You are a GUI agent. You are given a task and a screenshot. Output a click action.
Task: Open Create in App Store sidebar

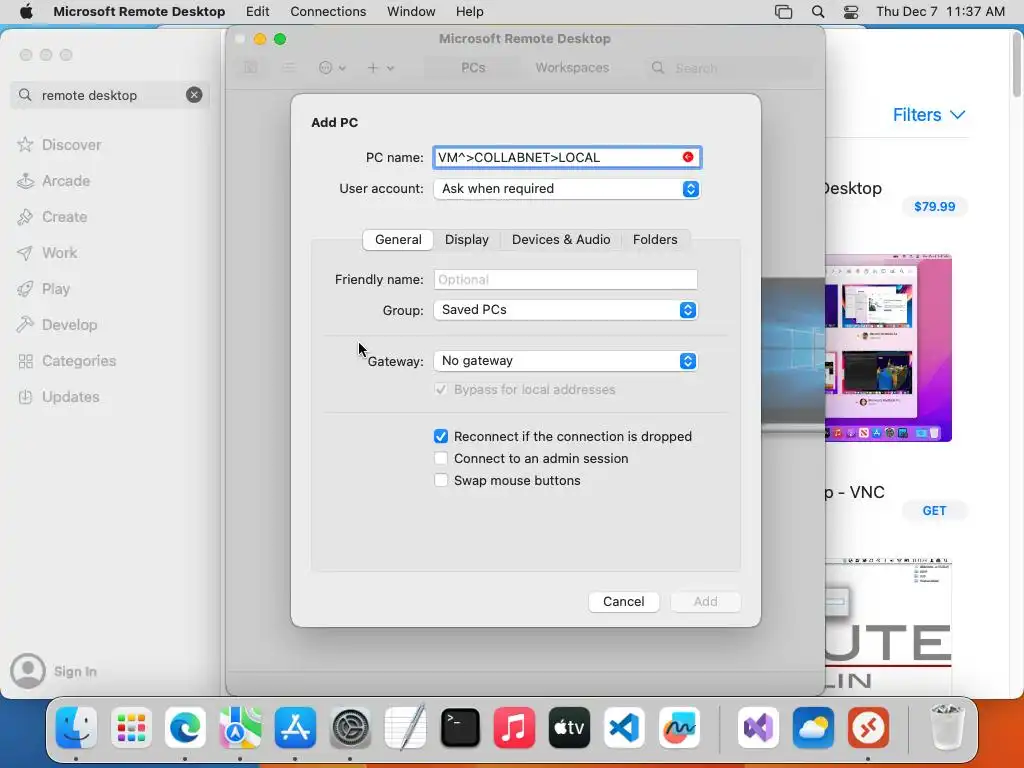64,217
